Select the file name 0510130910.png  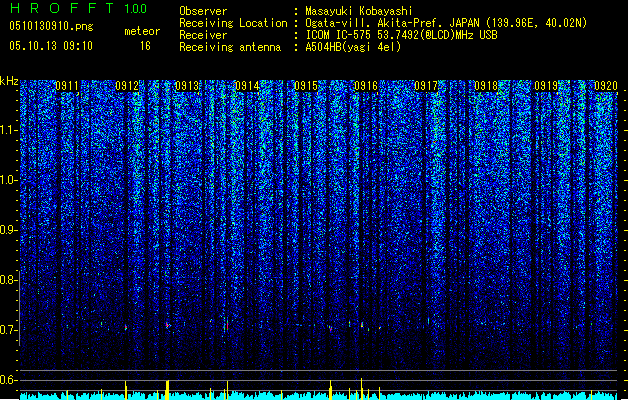click(51, 26)
